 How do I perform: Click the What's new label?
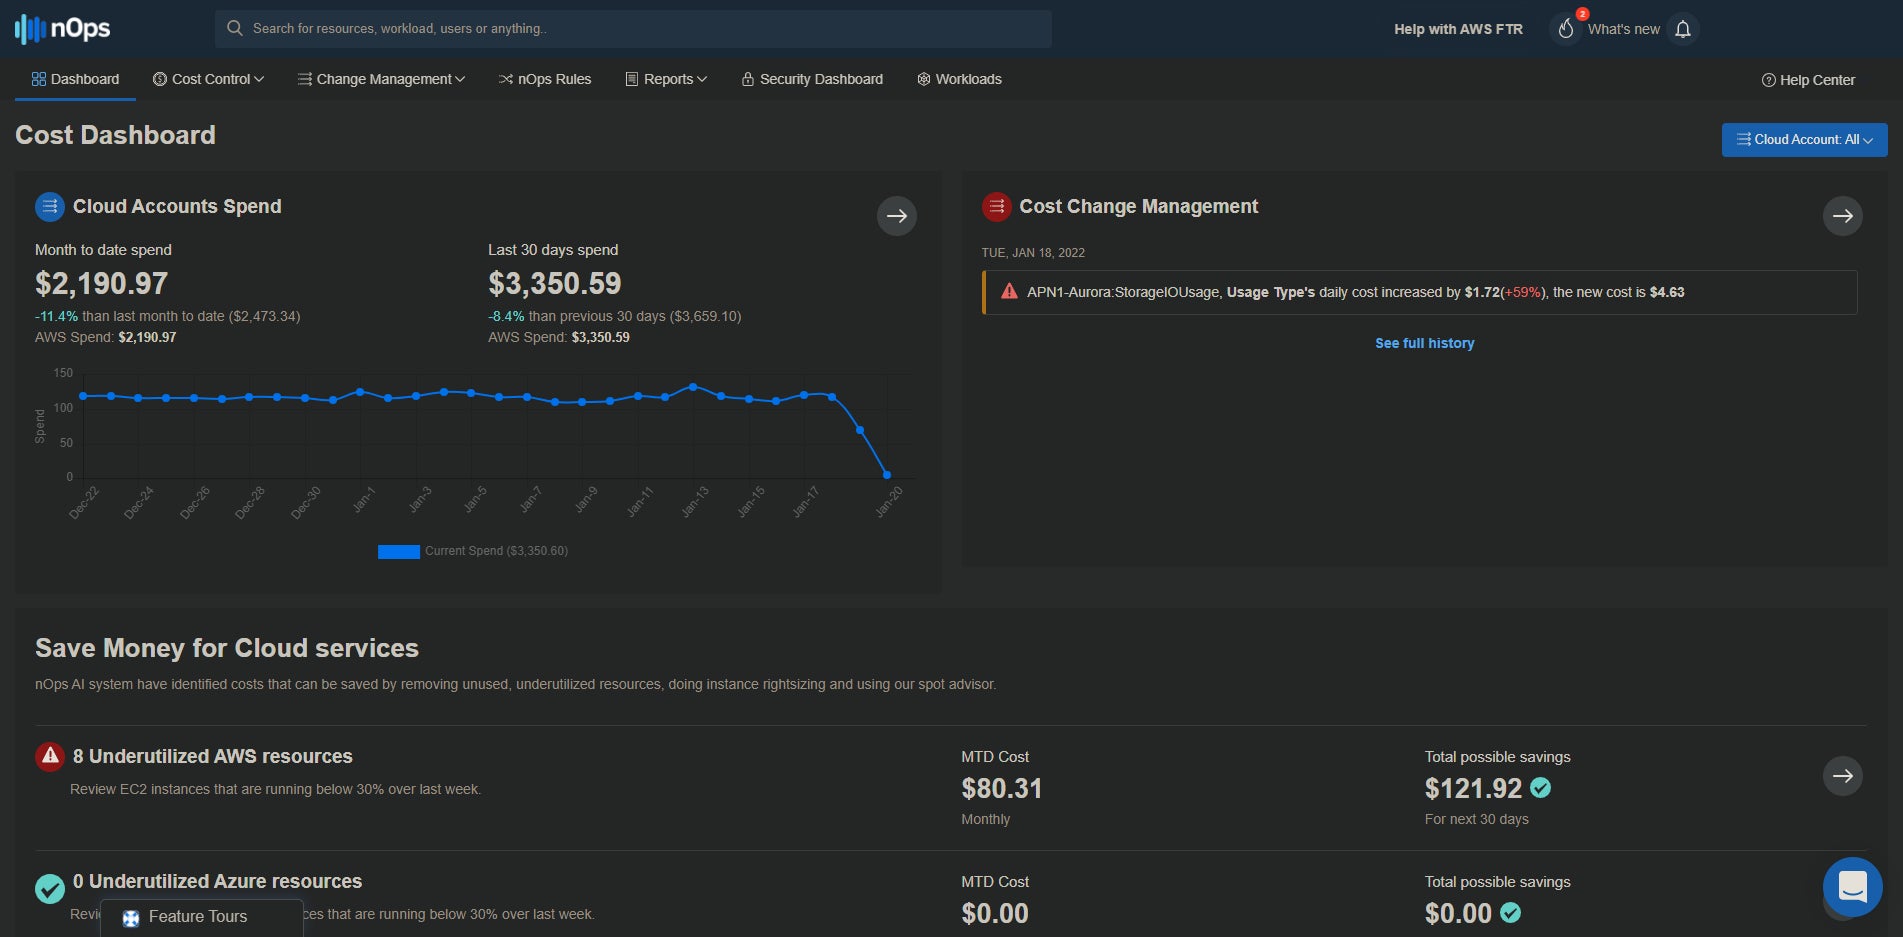point(1624,29)
